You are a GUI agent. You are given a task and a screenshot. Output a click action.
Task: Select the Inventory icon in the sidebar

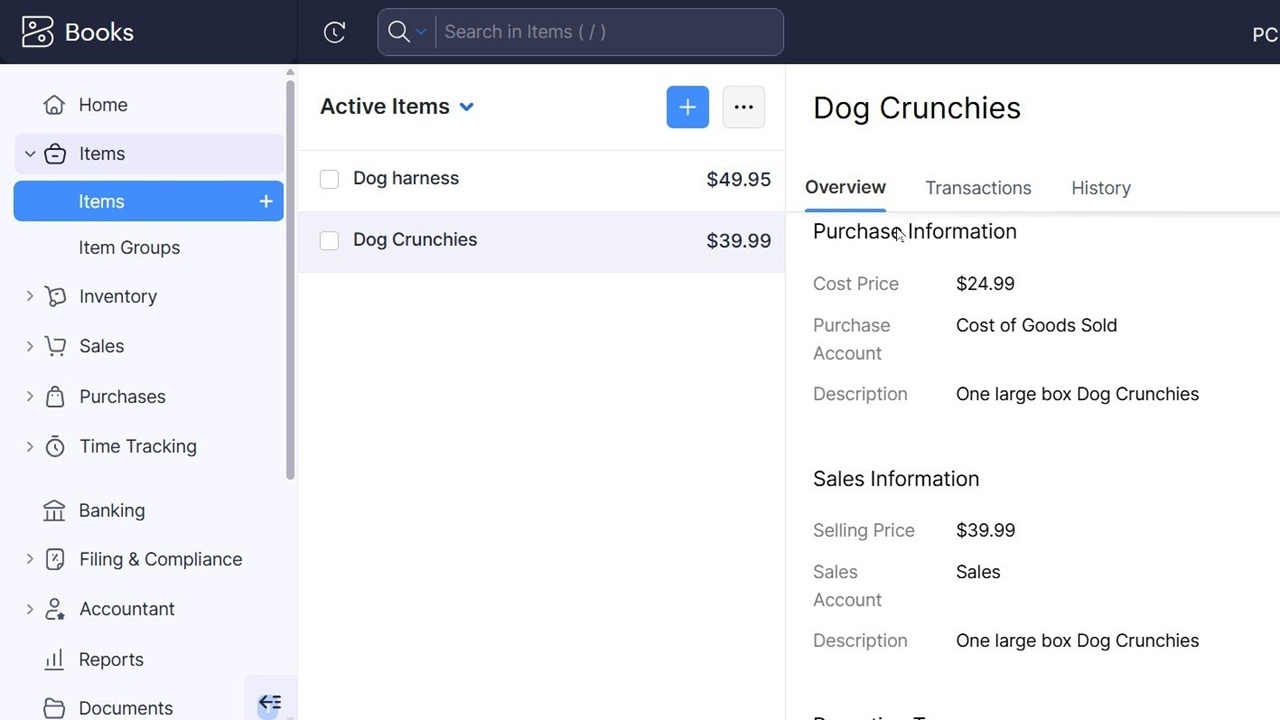(x=54, y=296)
